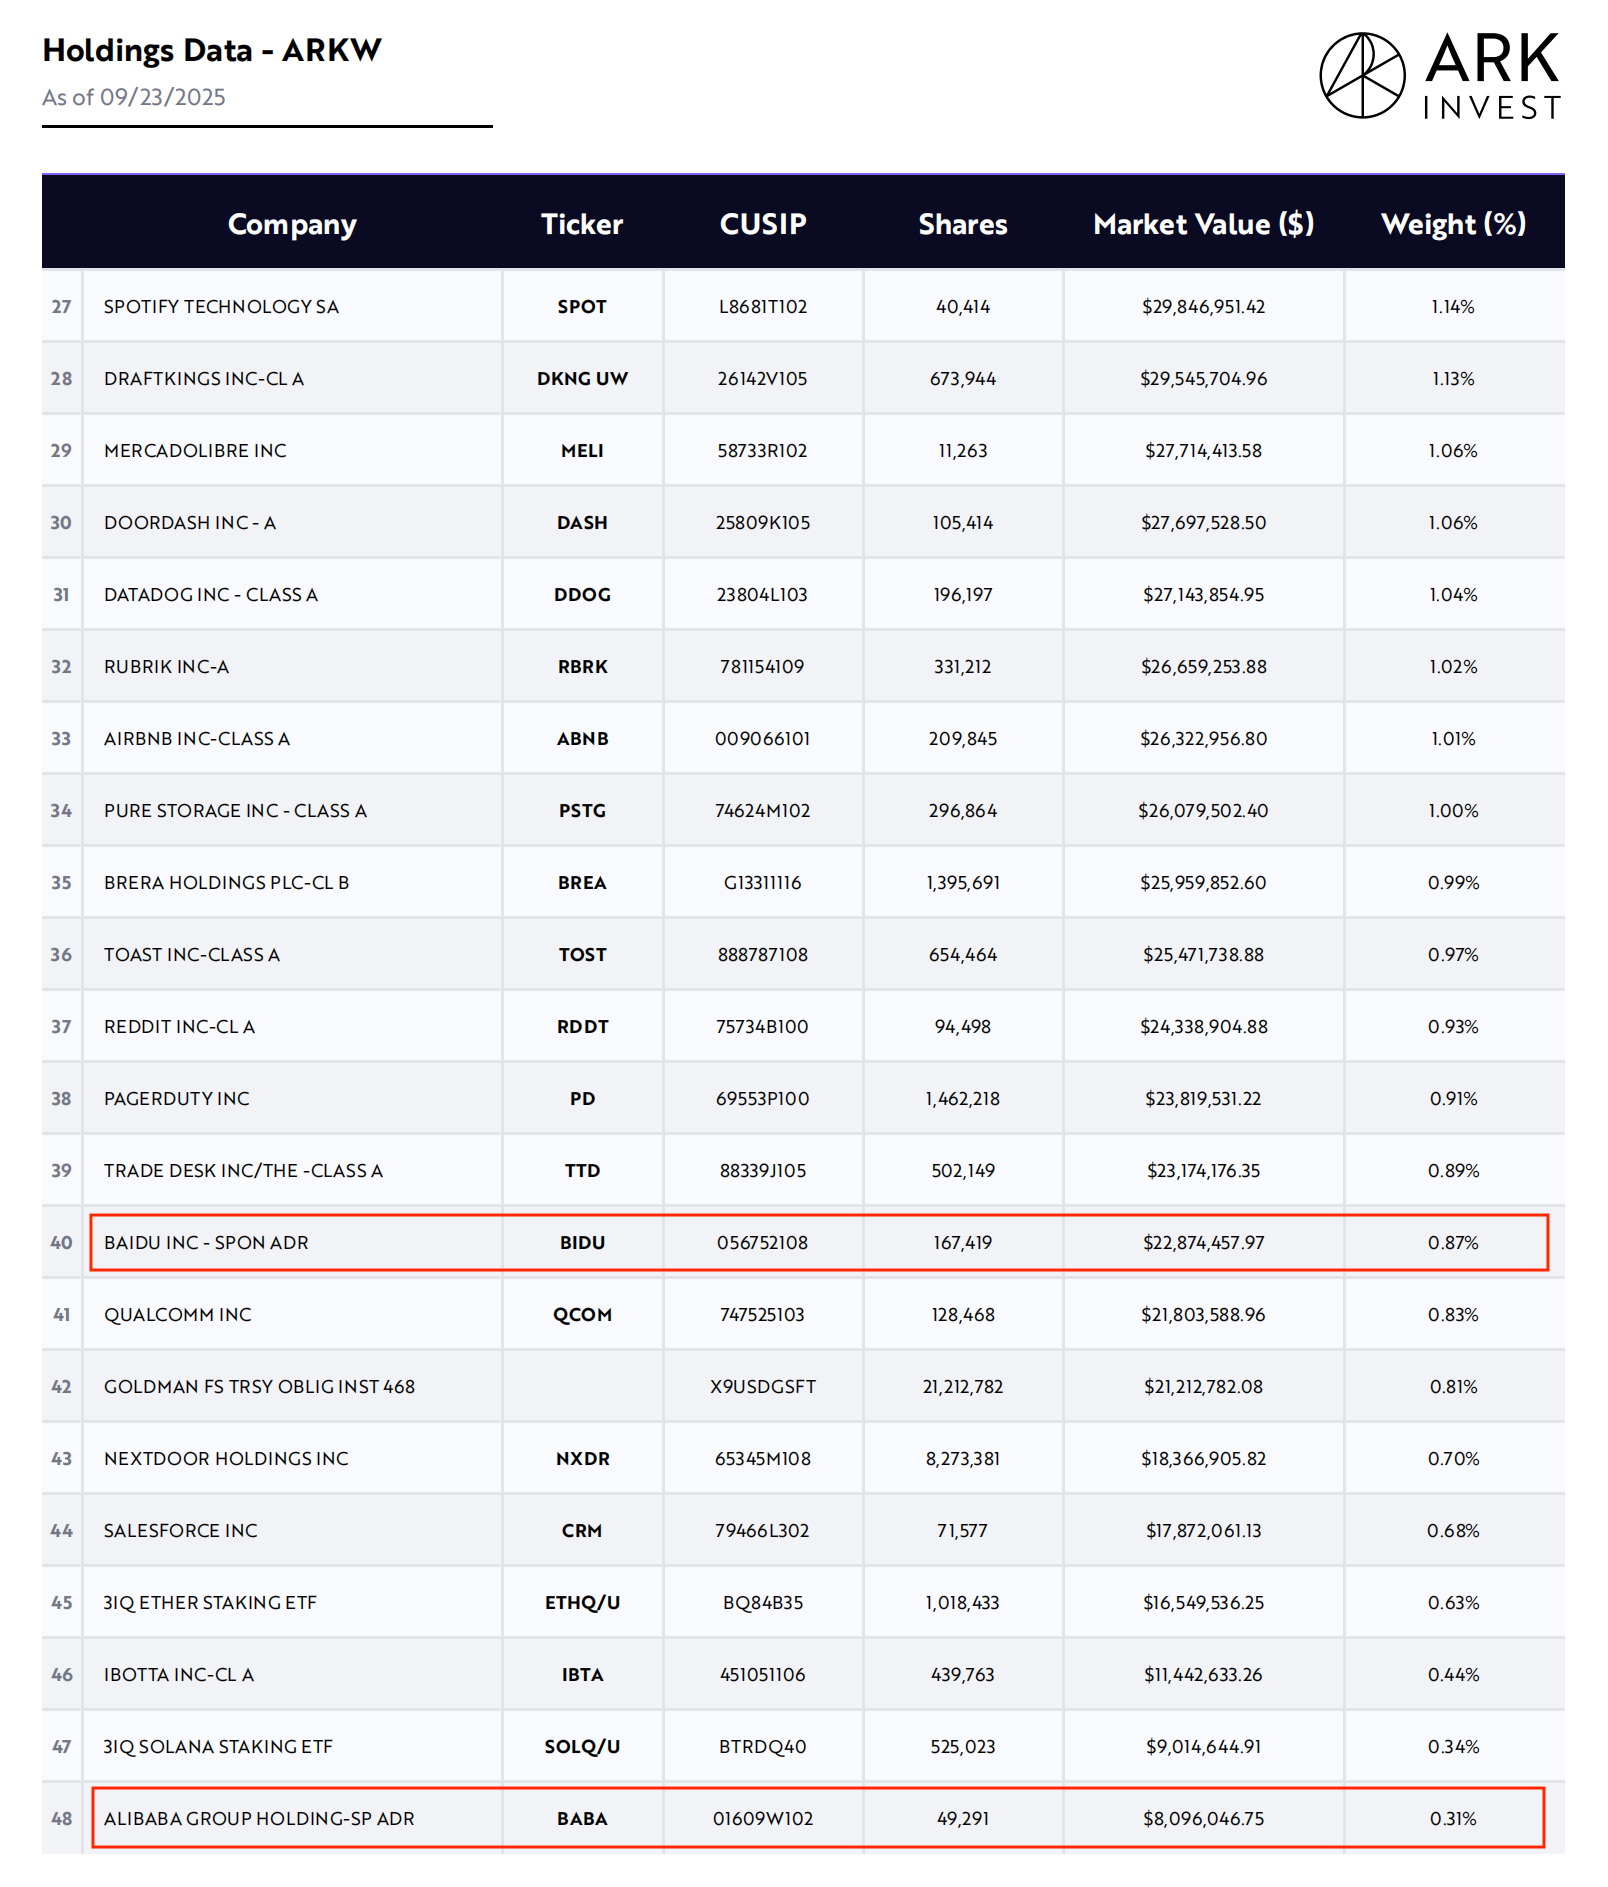Select 'SPOTIFY TECHNOLOGY SA' company name
This screenshot has height=1887, width=1608.
pyautogui.click(x=221, y=307)
